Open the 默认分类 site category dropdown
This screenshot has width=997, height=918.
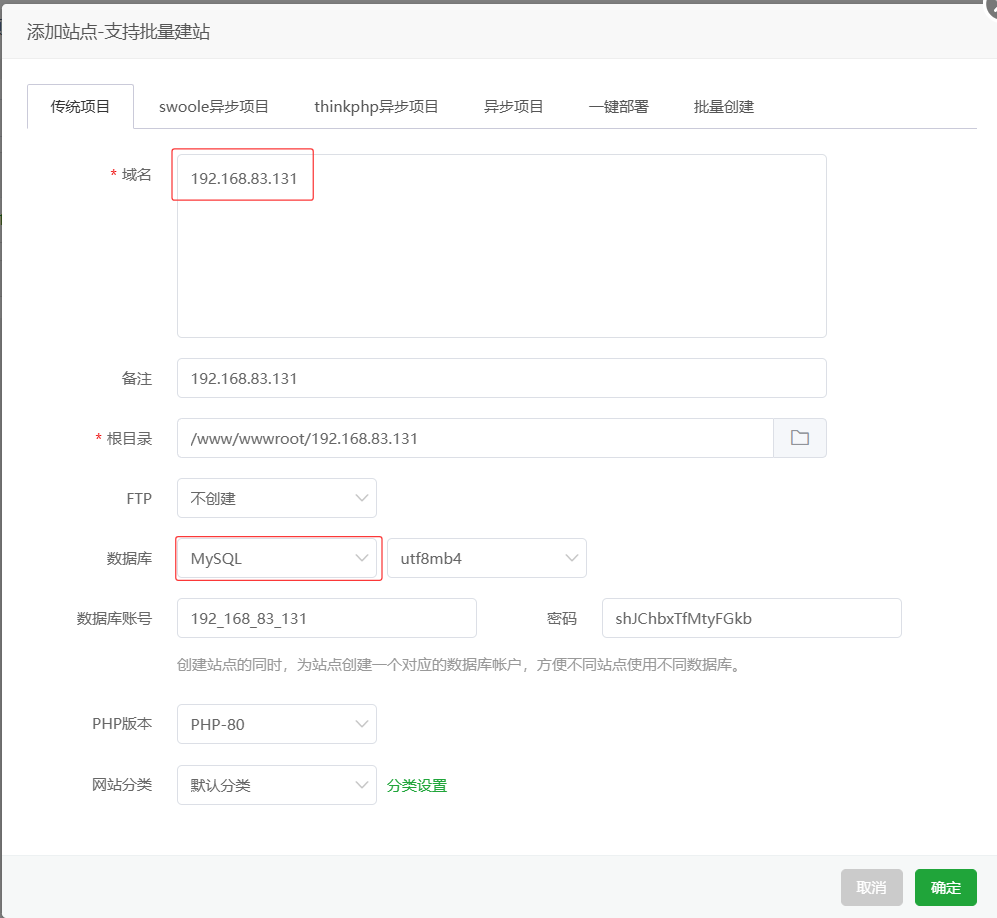[277, 785]
